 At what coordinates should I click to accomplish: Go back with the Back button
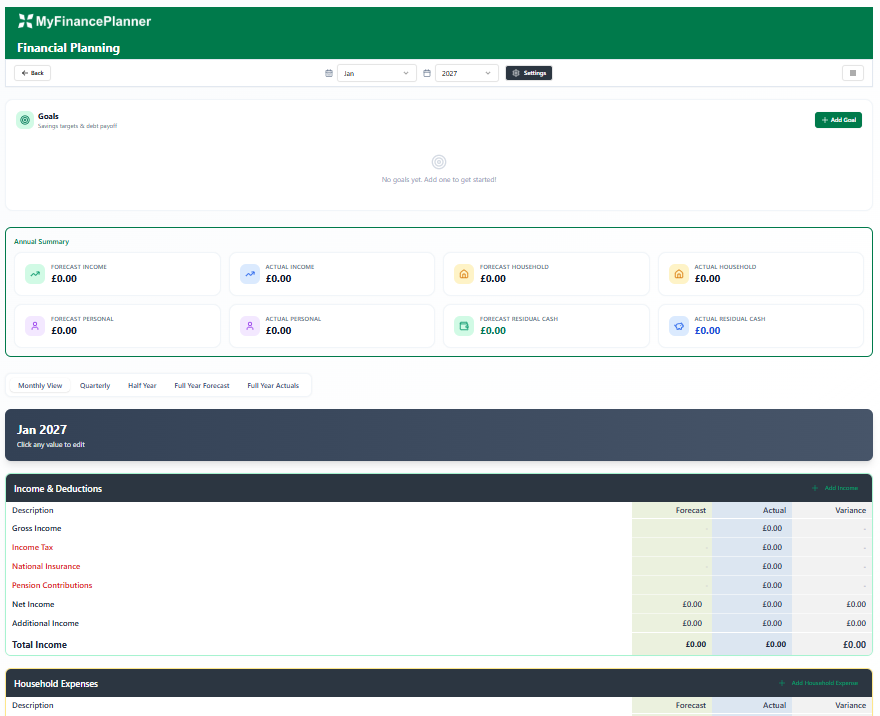(x=33, y=73)
